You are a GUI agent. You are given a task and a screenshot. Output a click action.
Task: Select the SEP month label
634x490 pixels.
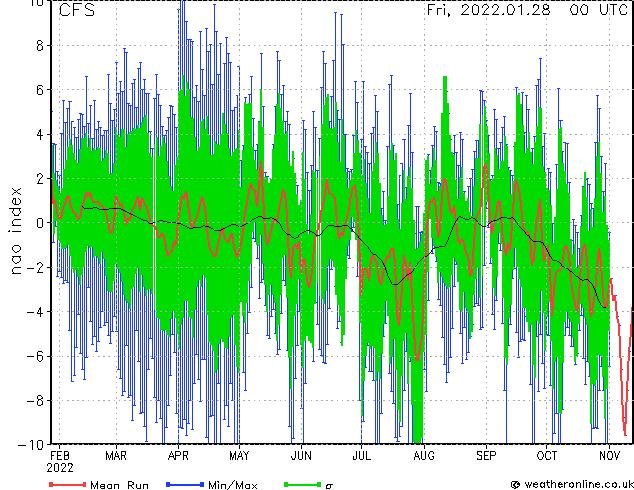point(486,456)
